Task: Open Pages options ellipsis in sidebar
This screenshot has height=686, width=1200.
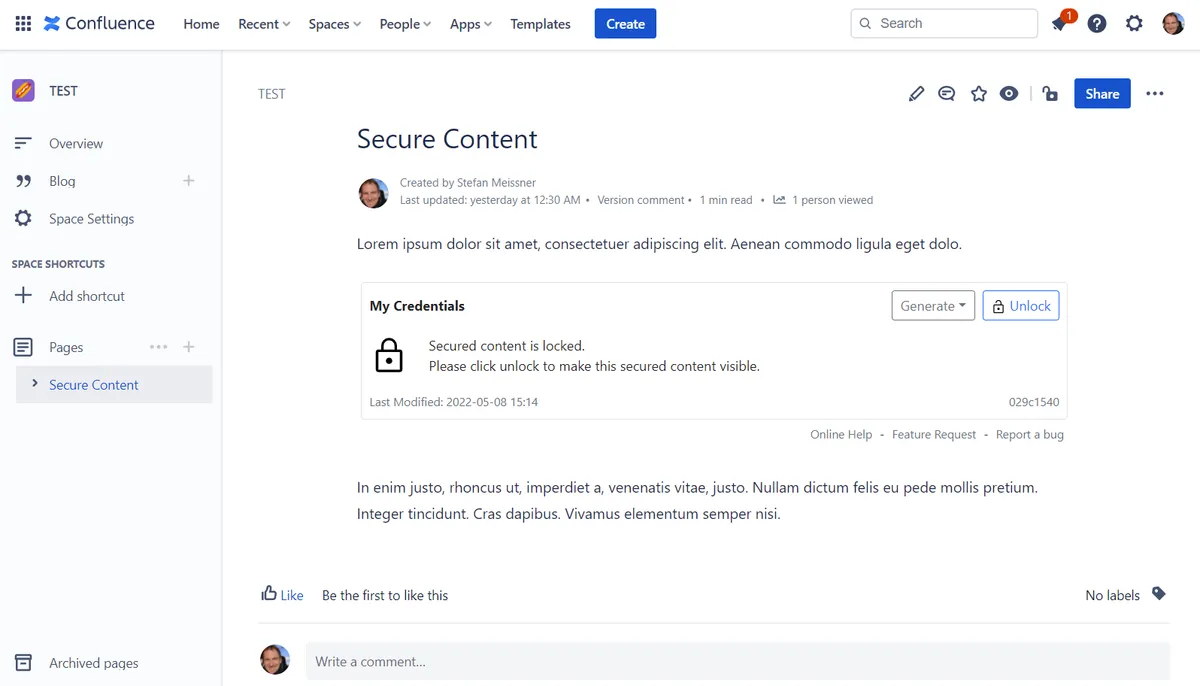Action: 158,347
